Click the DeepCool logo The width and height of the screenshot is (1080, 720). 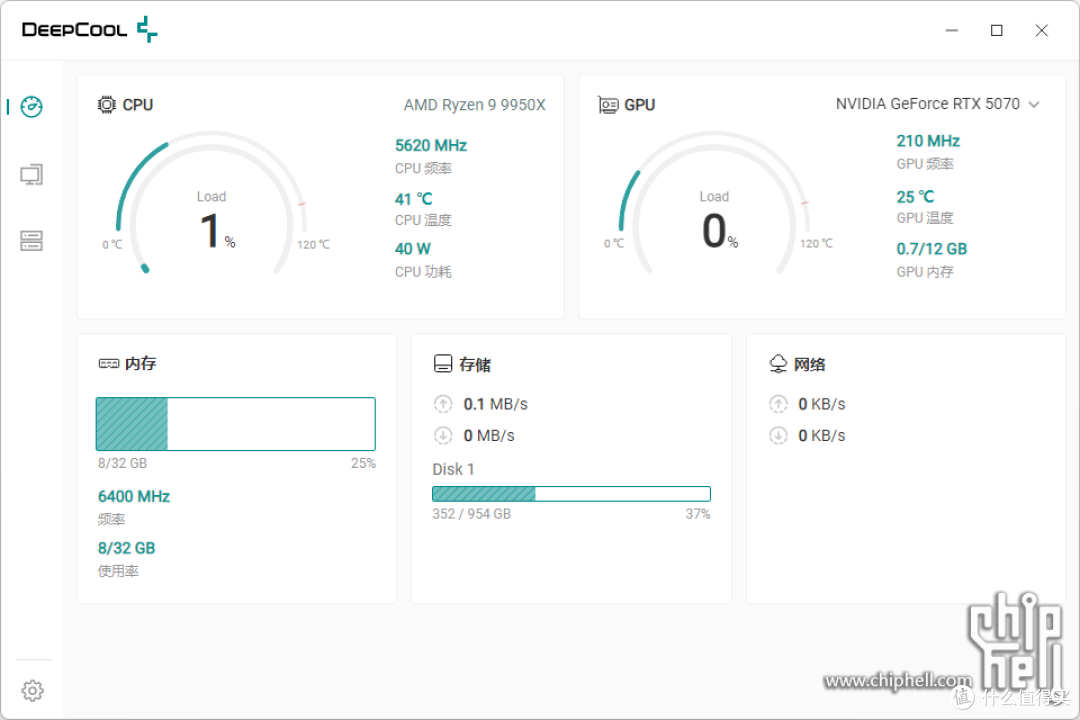point(90,30)
